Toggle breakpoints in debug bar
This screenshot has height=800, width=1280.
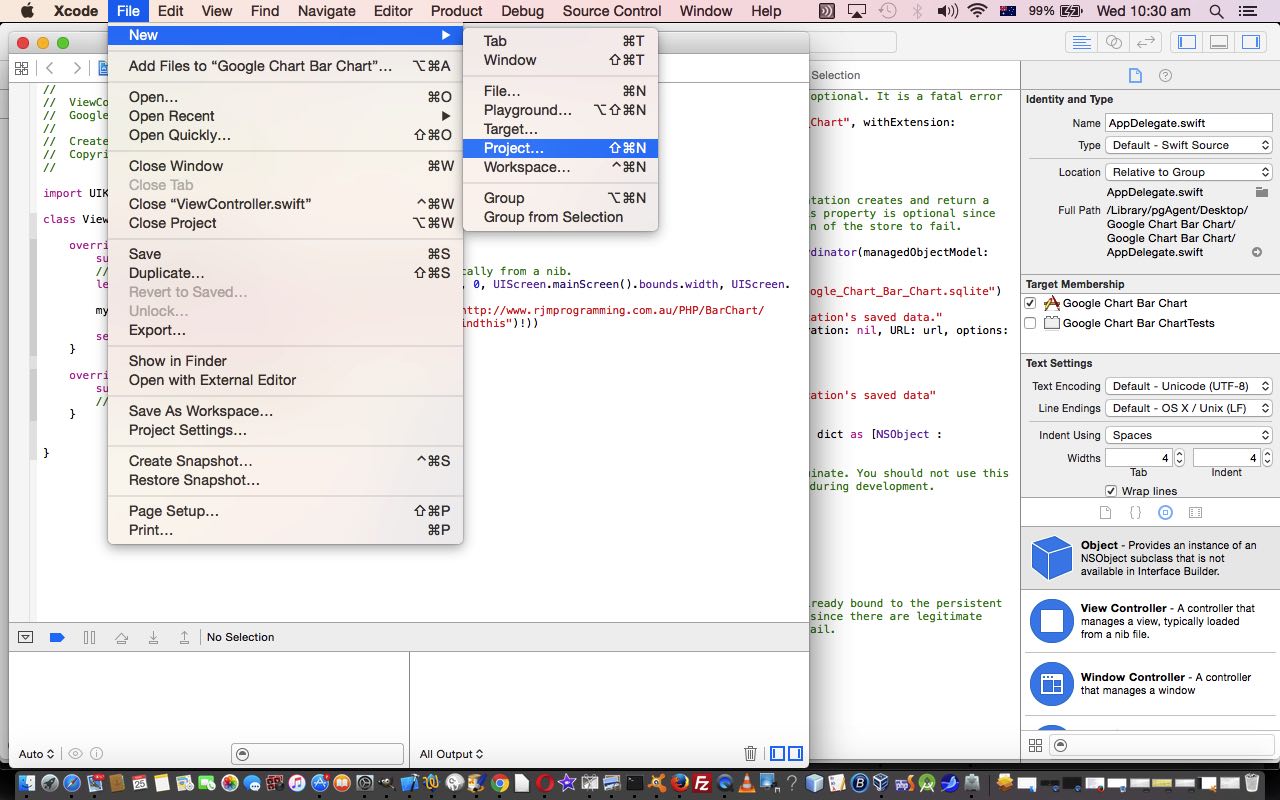pos(57,637)
